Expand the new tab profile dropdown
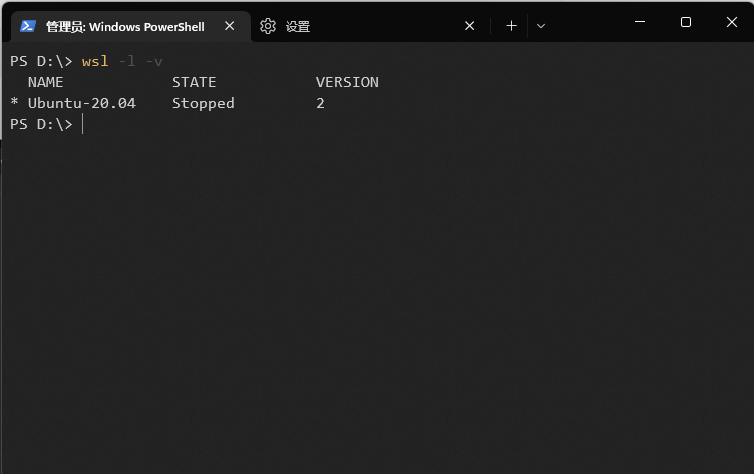This screenshot has width=754, height=474. tap(541, 26)
